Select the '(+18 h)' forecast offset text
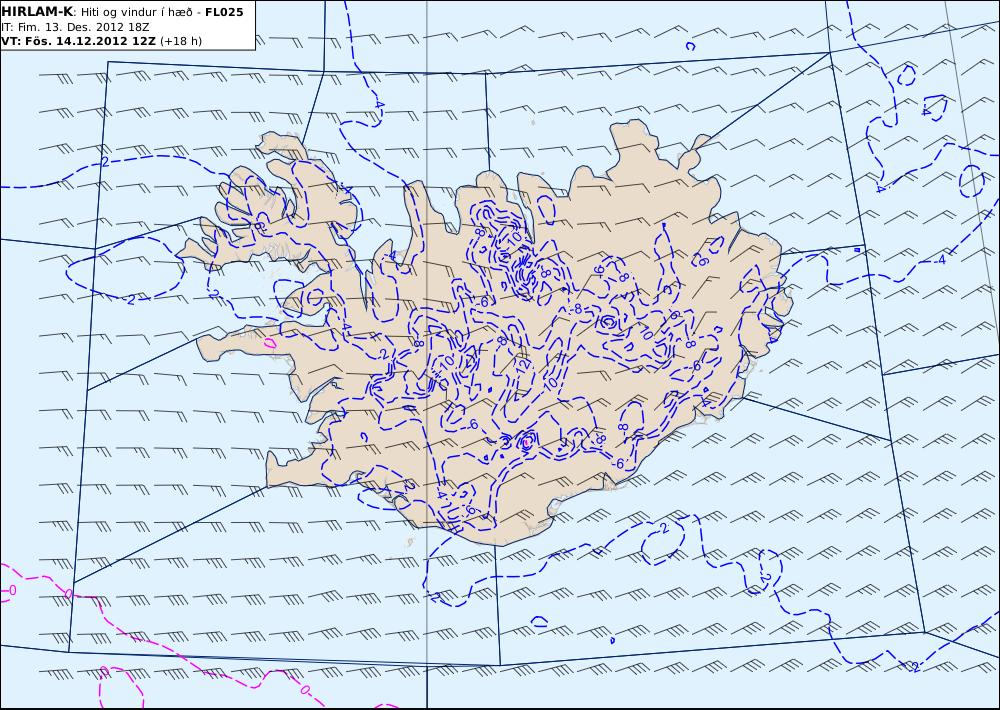 tap(181, 41)
